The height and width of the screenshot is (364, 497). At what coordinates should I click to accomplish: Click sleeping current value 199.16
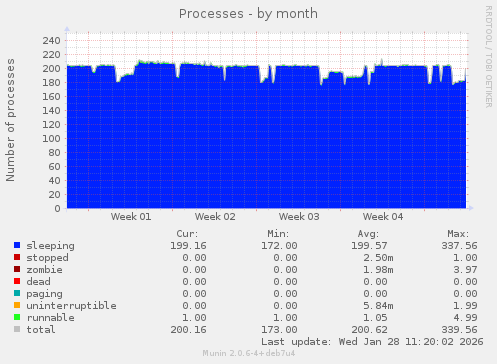pyautogui.click(x=188, y=246)
